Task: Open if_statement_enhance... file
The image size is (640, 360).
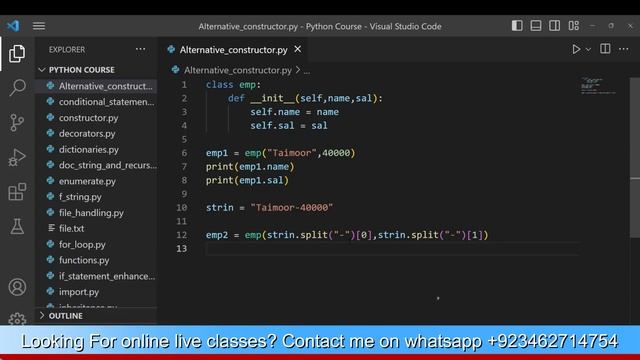Action: (97, 276)
